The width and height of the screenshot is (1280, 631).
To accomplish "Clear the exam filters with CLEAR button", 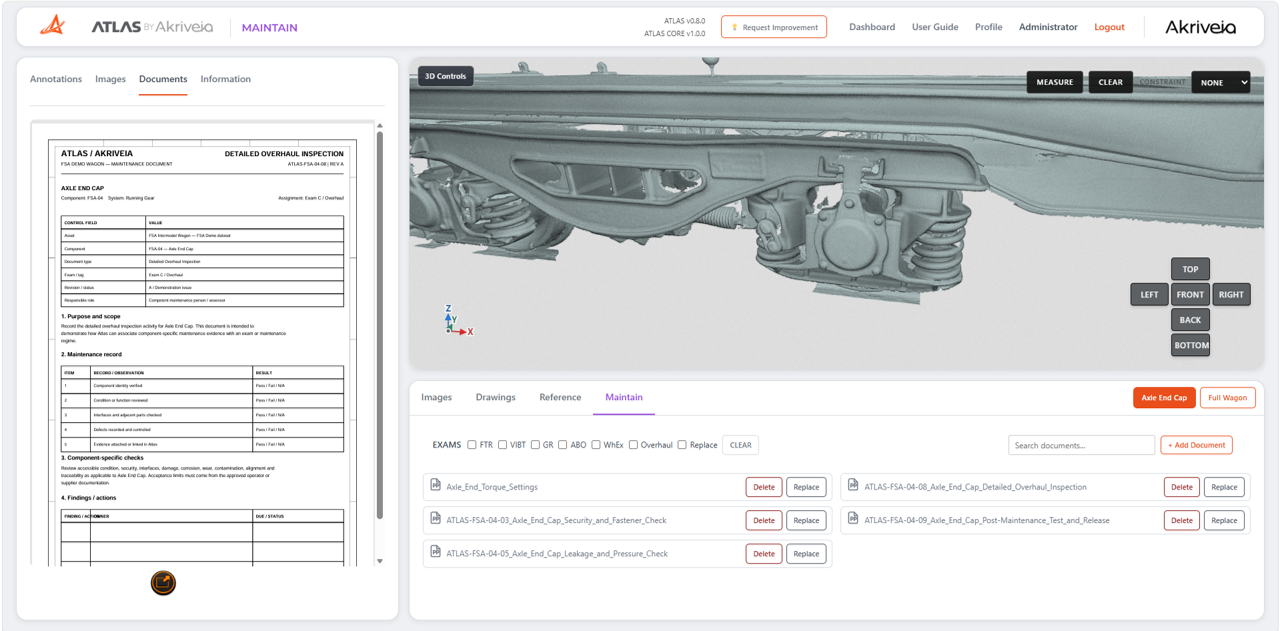I will tap(740, 445).
